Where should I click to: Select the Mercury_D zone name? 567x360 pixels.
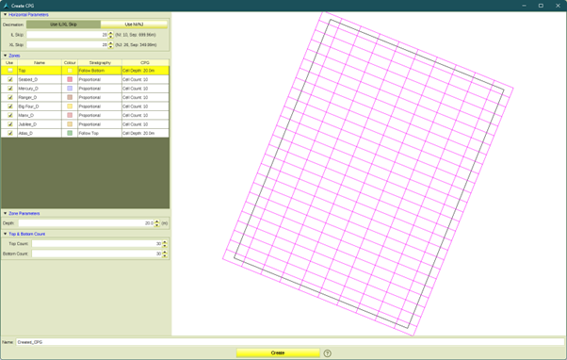click(39, 89)
